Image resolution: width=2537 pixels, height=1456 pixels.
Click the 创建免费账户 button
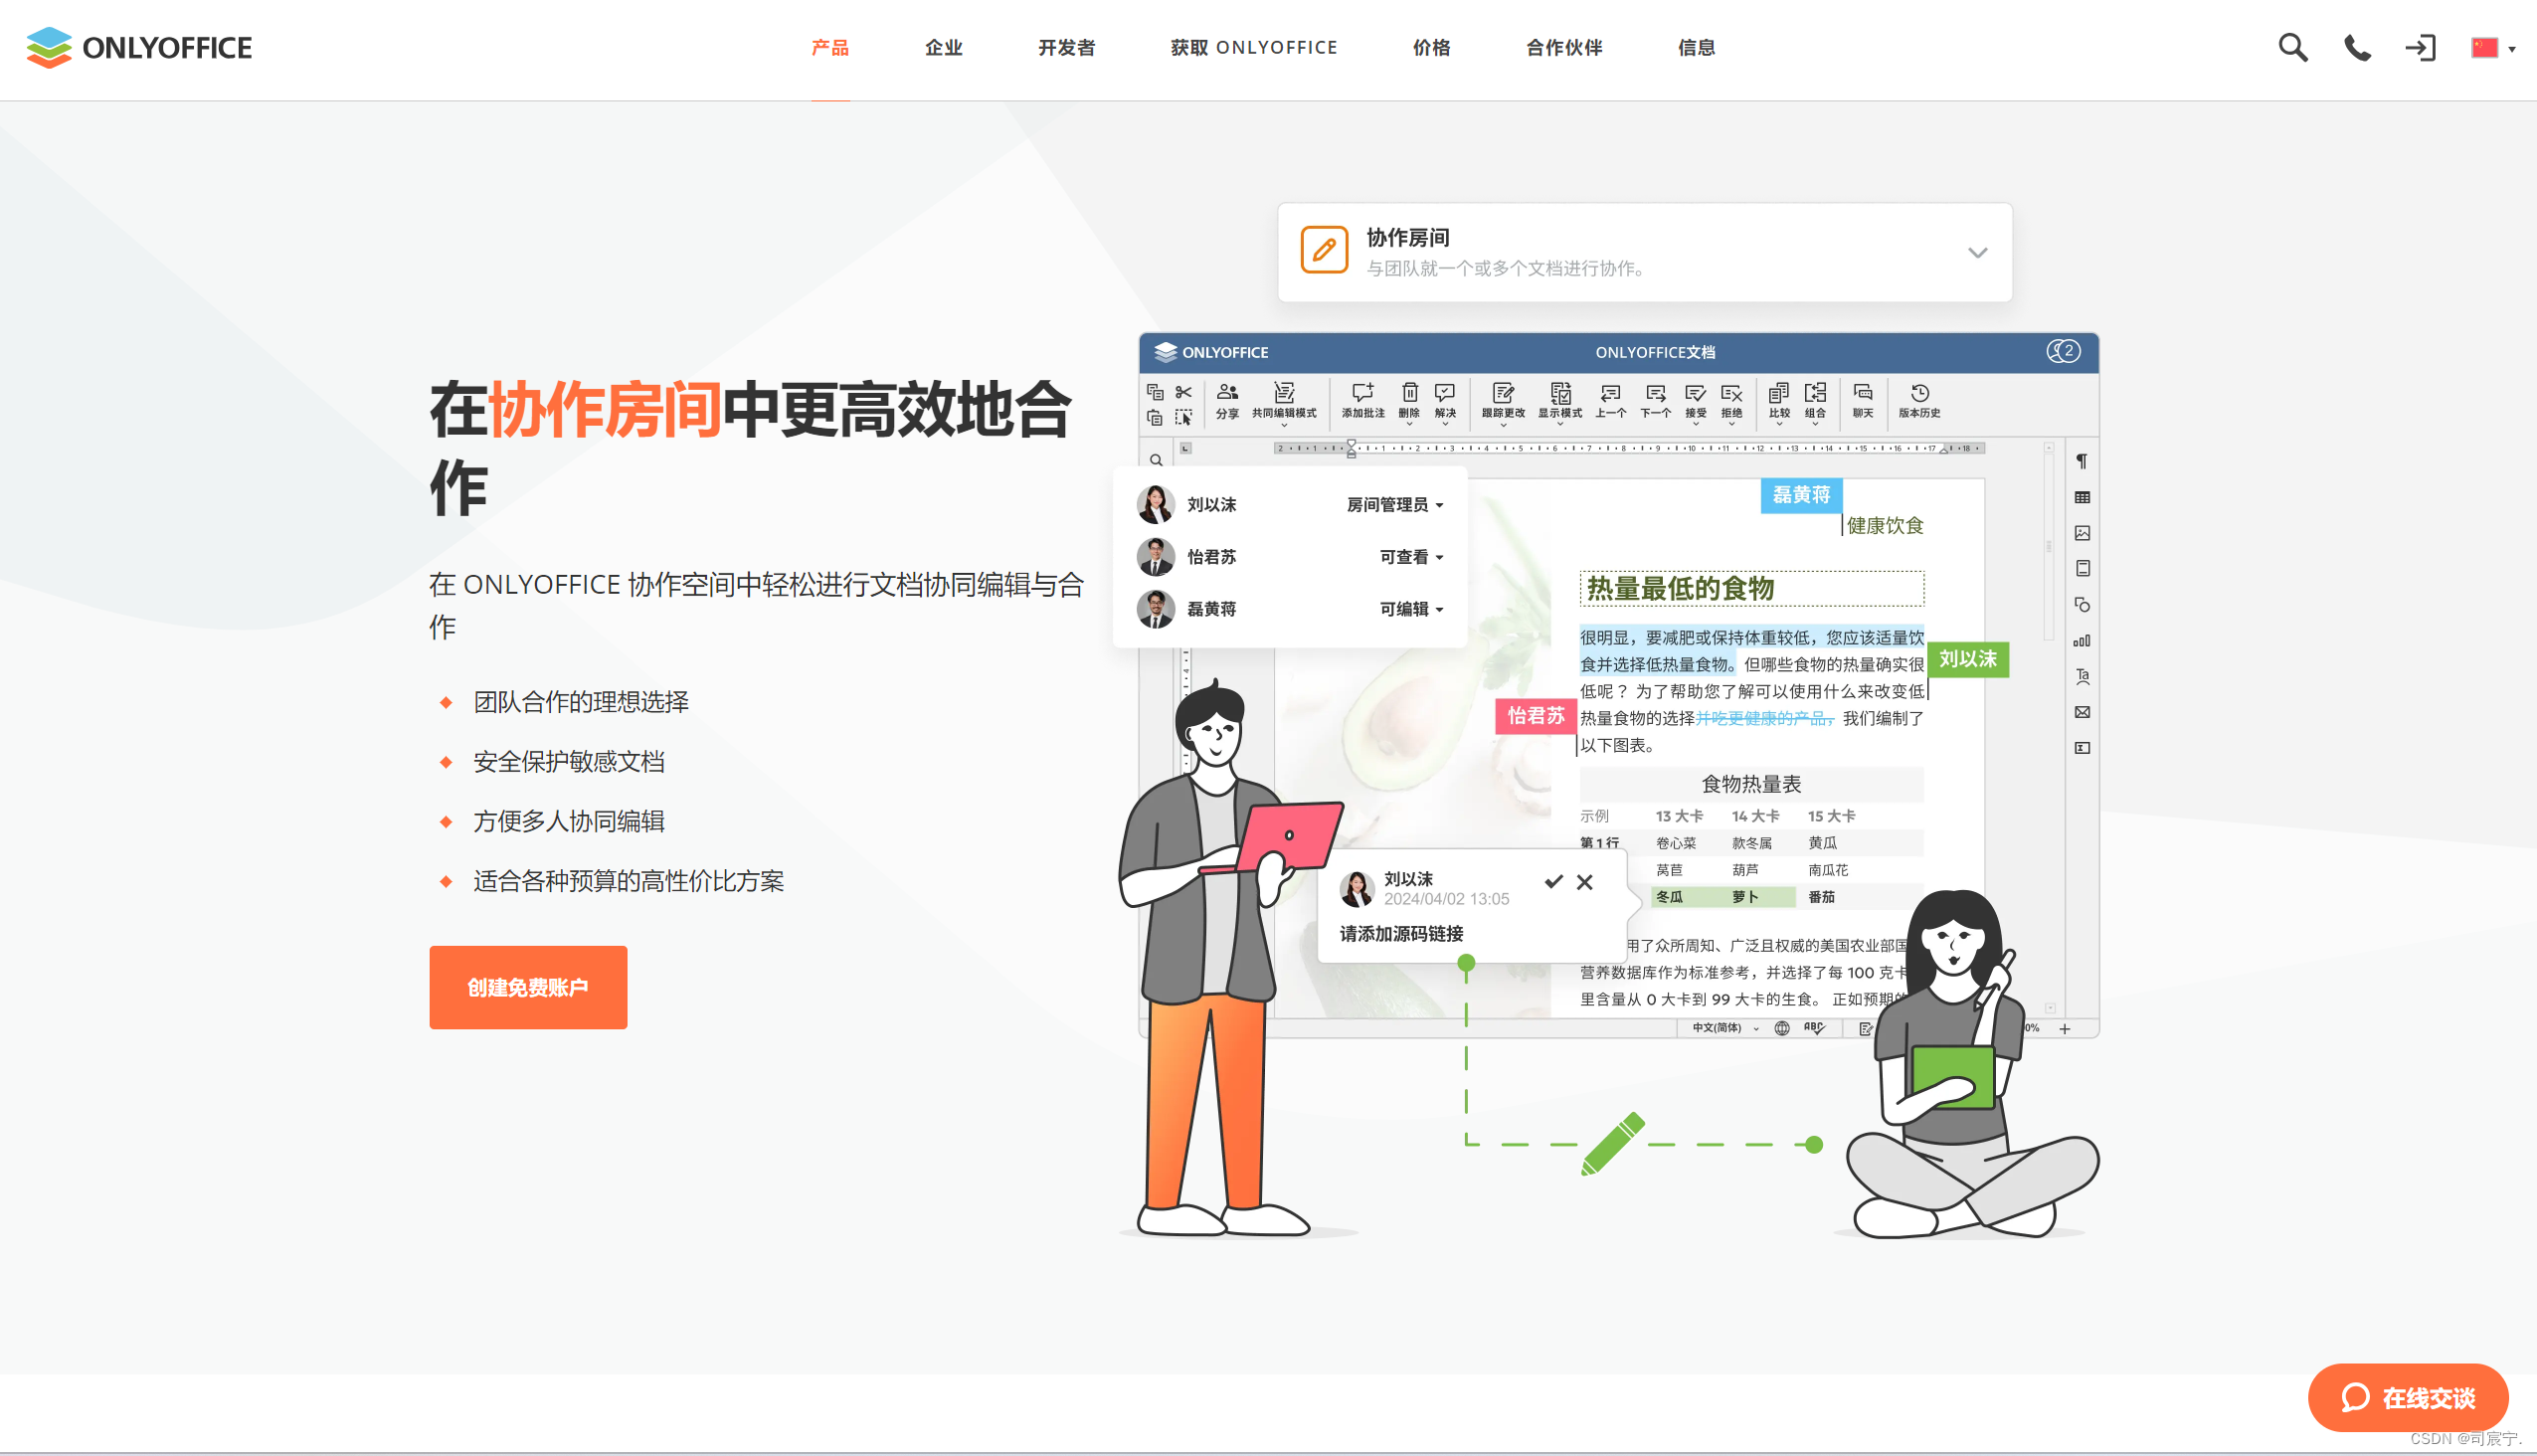coord(528,987)
